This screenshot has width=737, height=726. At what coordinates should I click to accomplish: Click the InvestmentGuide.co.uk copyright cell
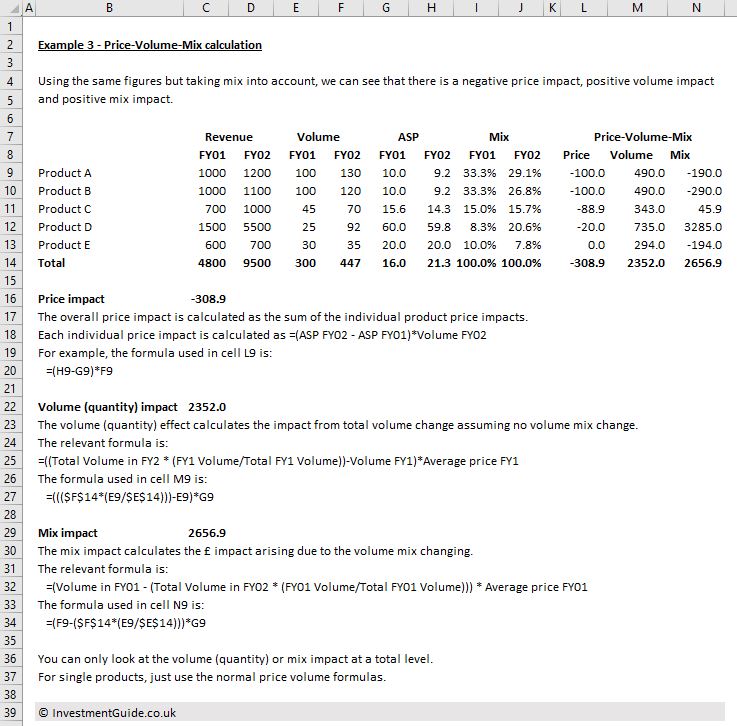point(107,712)
